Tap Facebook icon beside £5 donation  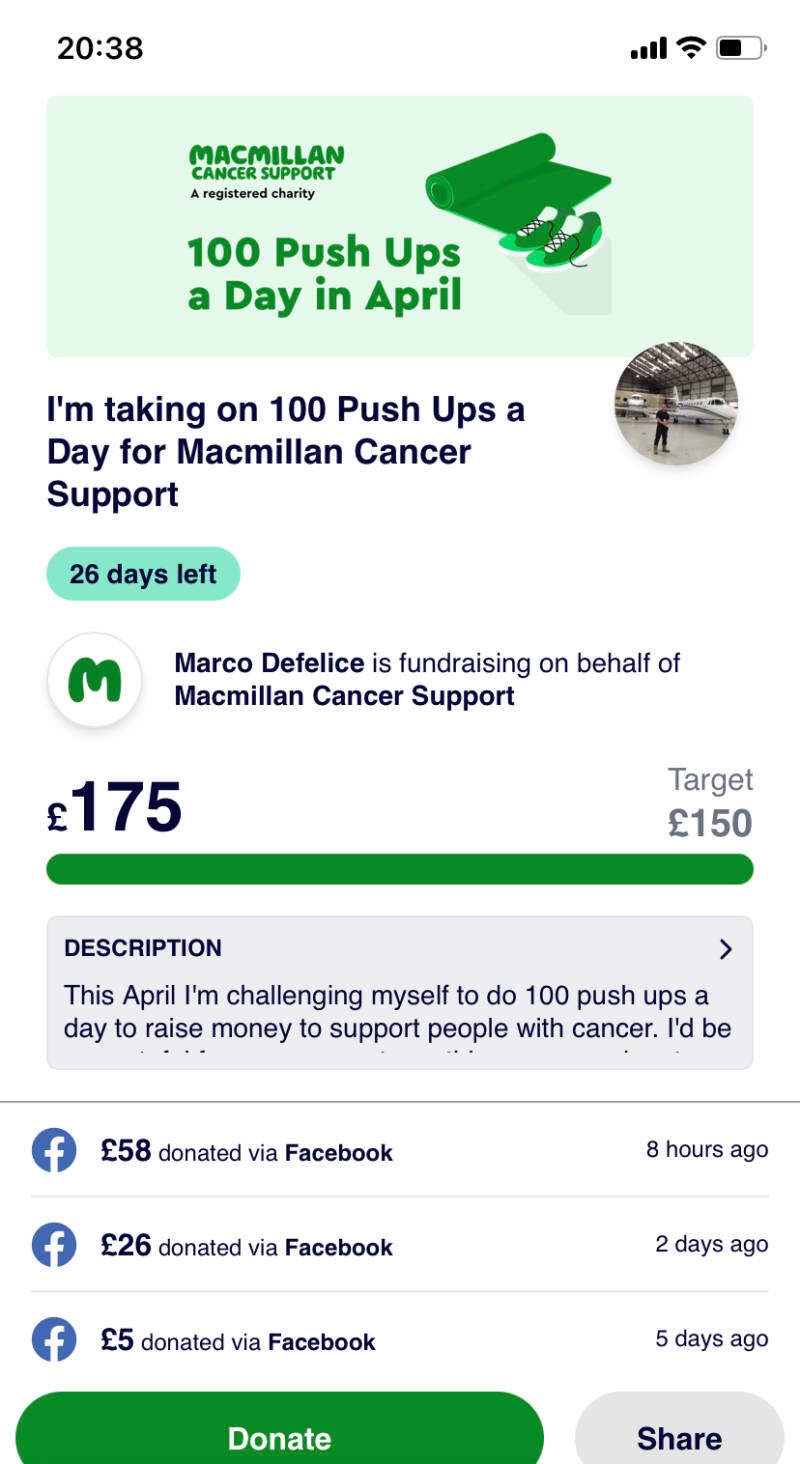point(54,1340)
